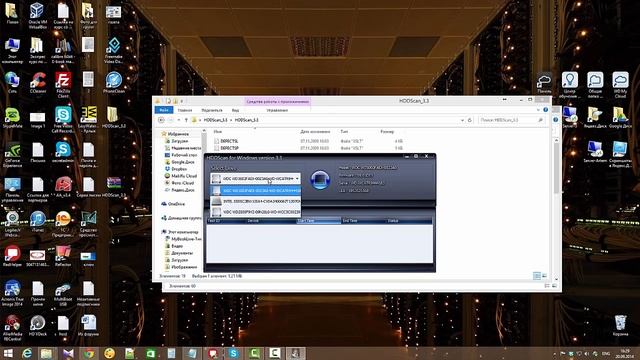The width and height of the screenshot is (640, 360).
Task: Select Mail.Ru Cloud in Explorer sidebar
Action: tap(181, 176)
